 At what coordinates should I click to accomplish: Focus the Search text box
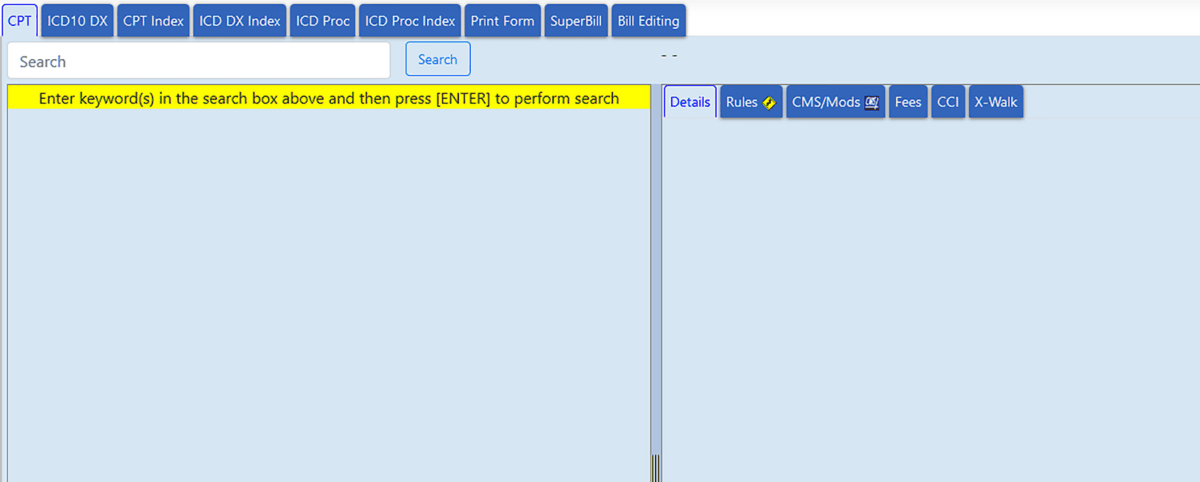coord(198,61)
